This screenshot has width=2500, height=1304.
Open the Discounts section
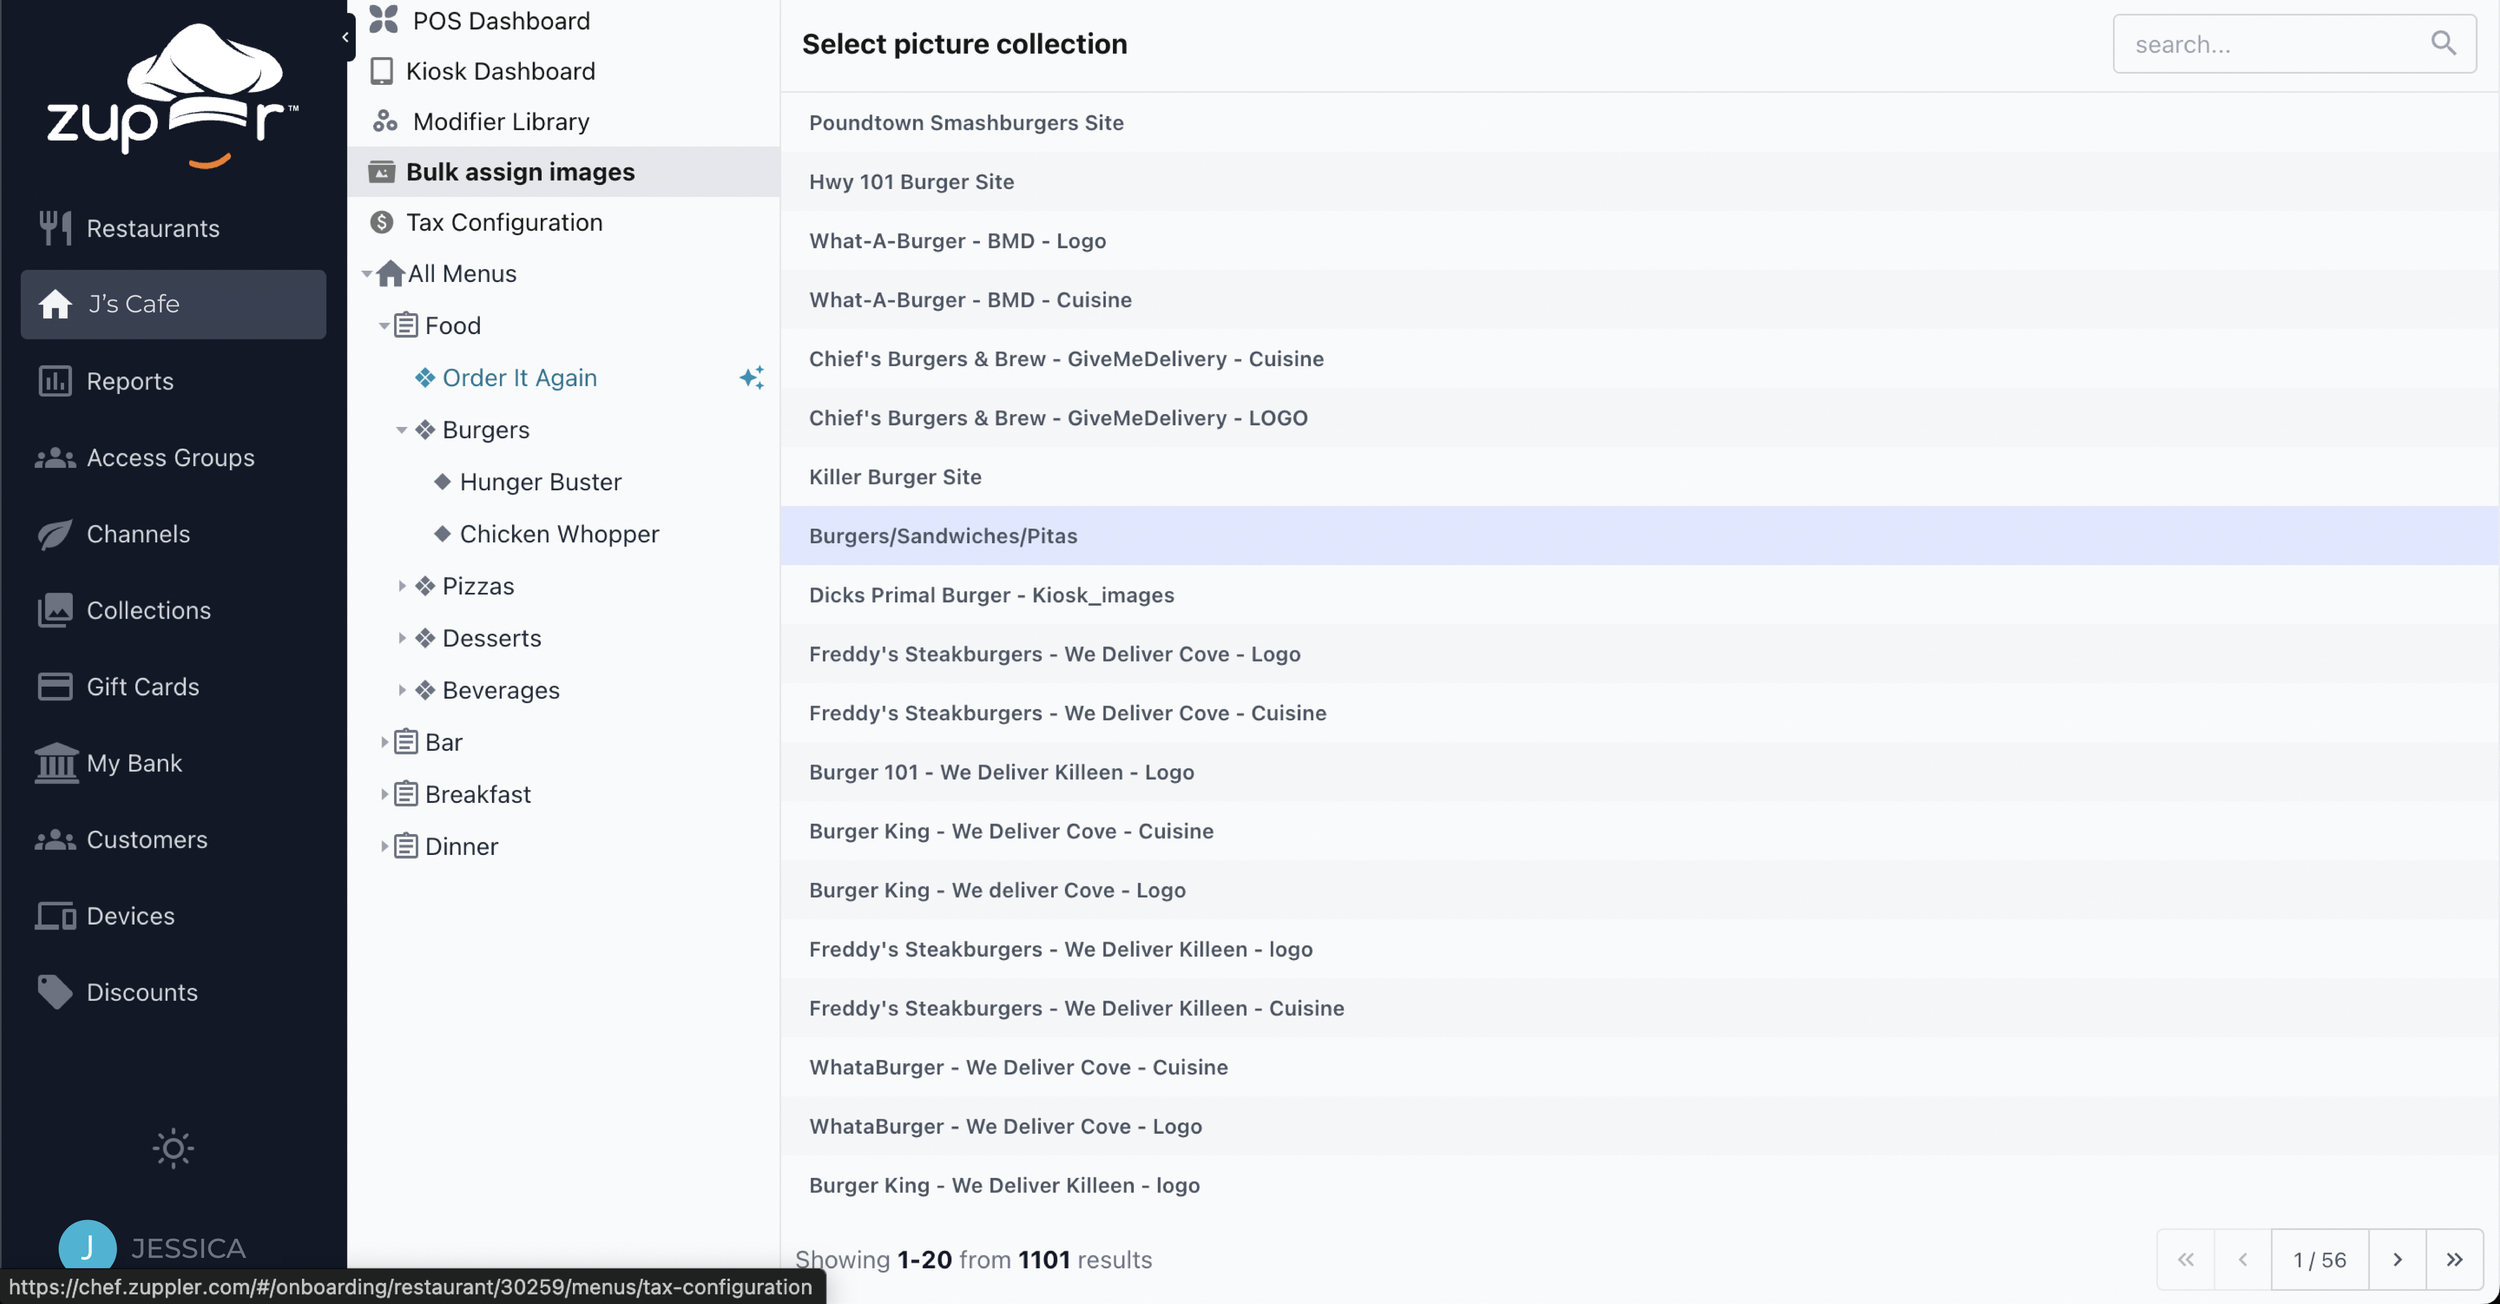142,992
